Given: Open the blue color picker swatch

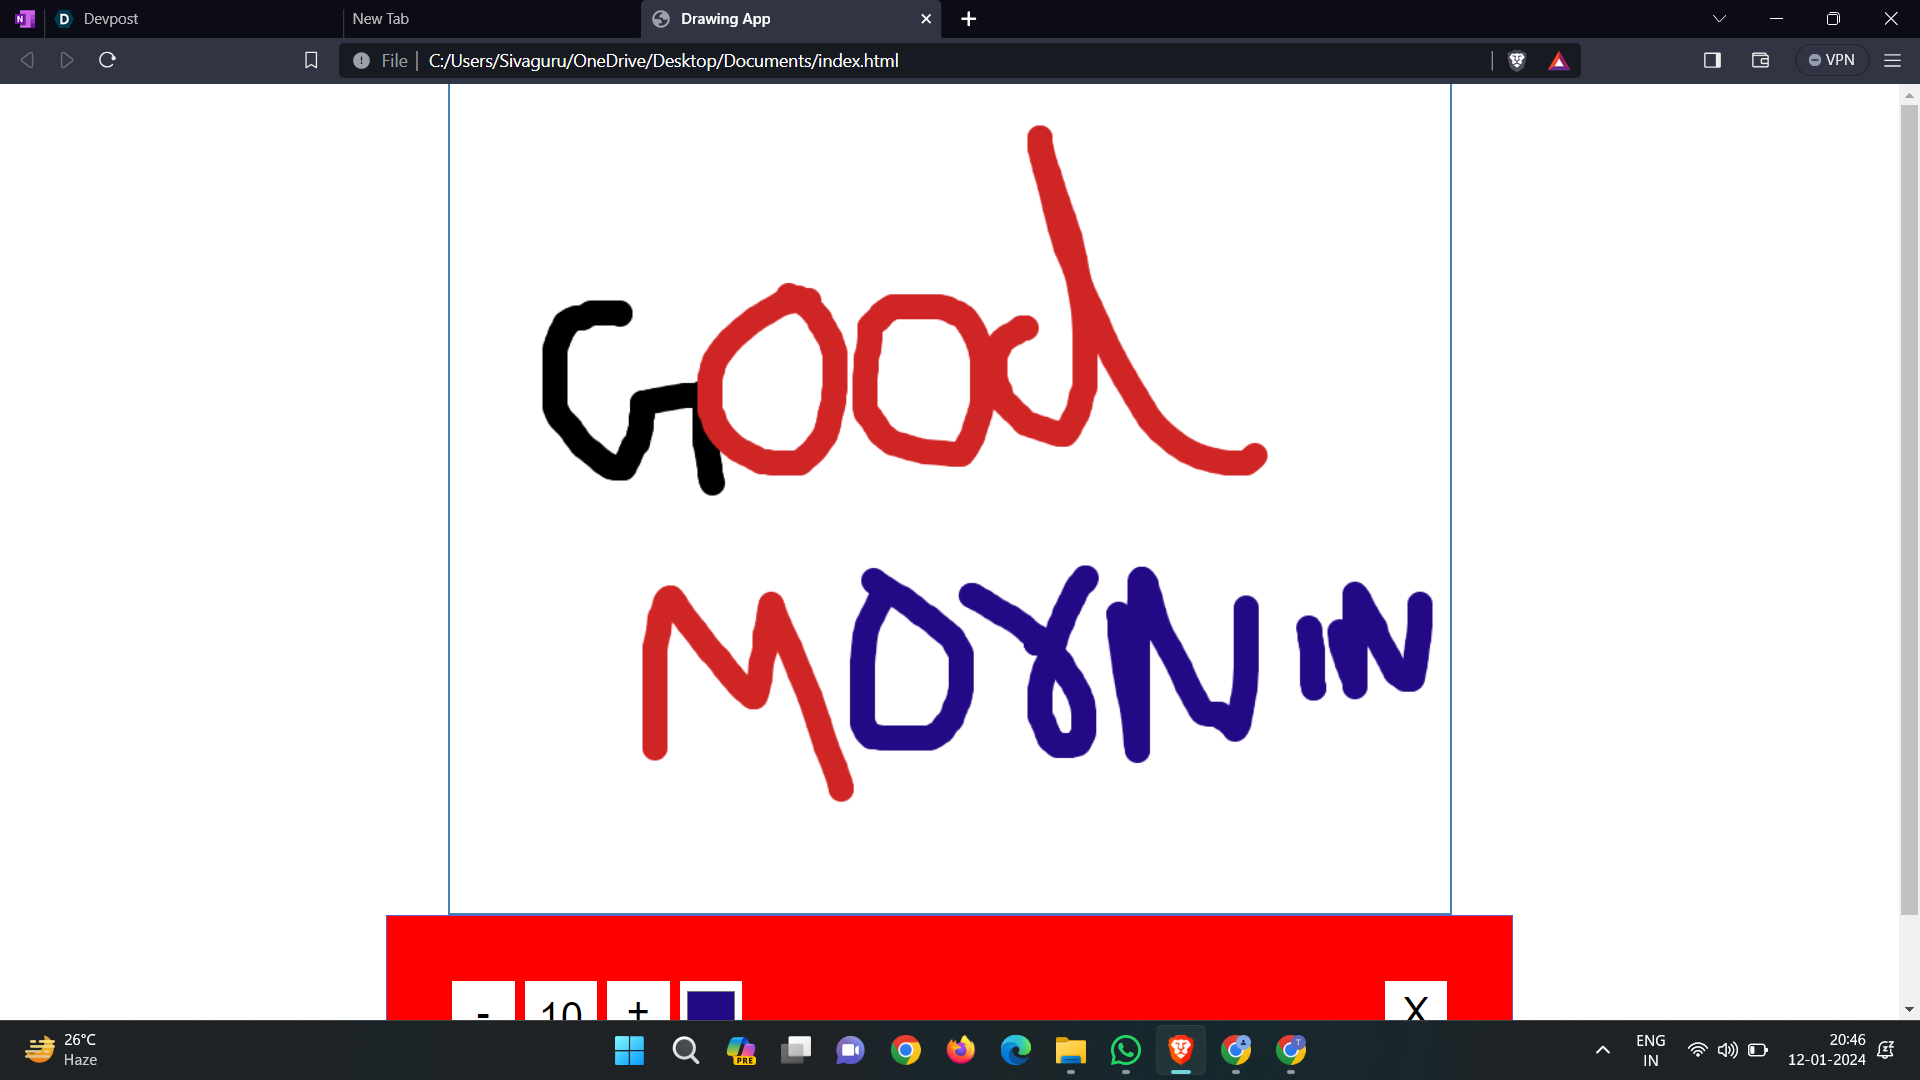Looking at the screenshot, I should tap(711, 1003).
